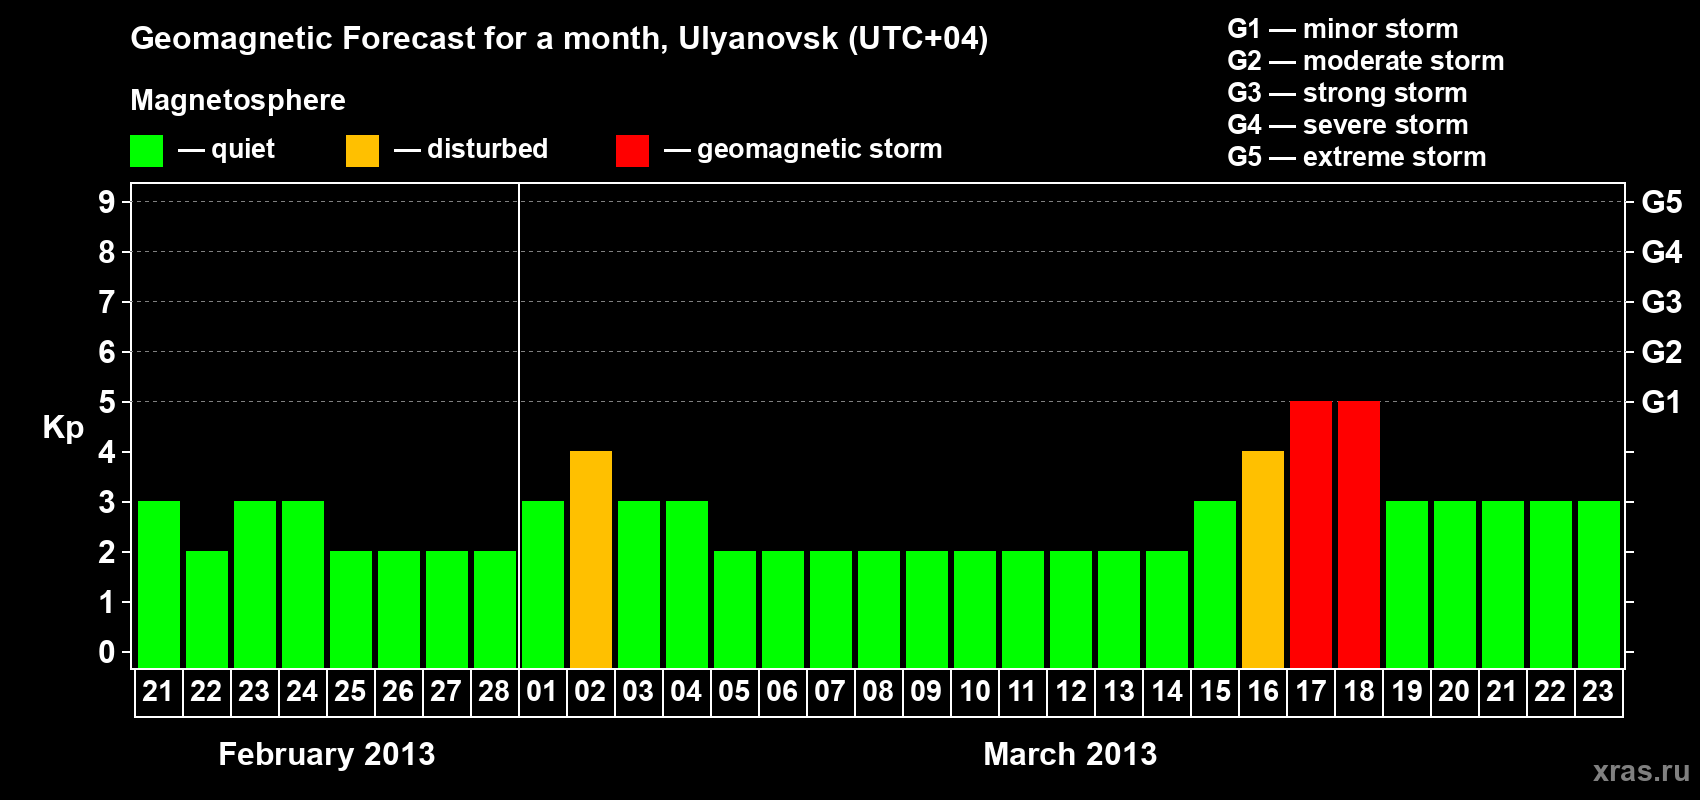Select the February 2013 month label
Viewport: 1700px width, 800px height.
(326, 754)
